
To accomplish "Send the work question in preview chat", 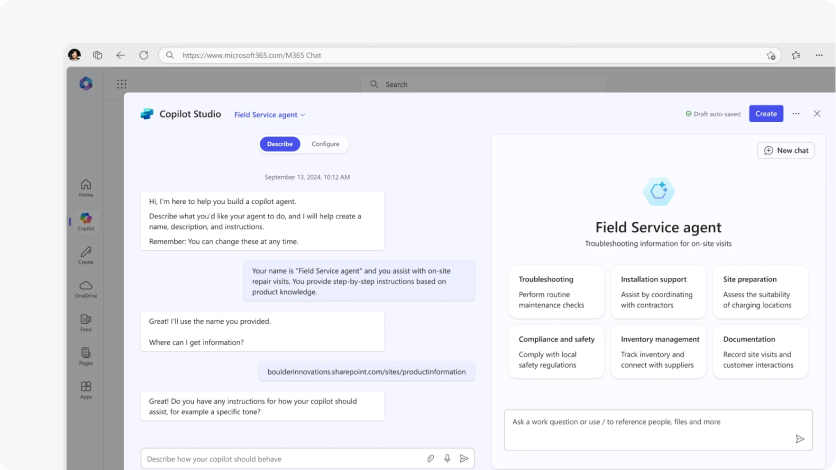I will [x=799, y=438].
